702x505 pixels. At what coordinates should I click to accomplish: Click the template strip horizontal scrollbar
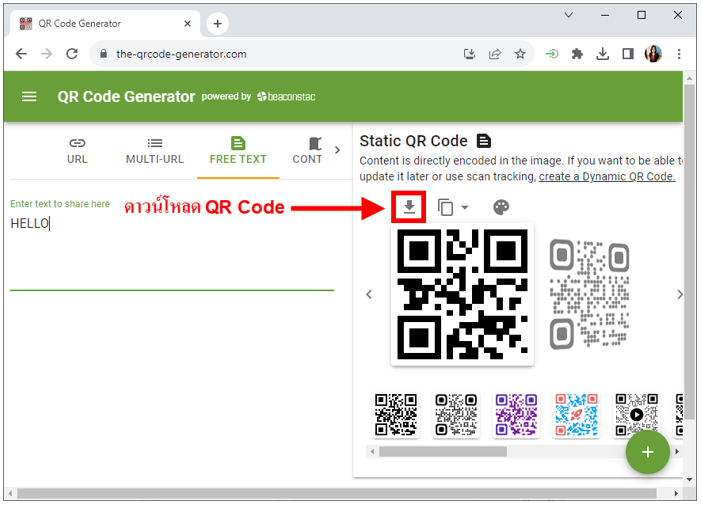[443, 452]
